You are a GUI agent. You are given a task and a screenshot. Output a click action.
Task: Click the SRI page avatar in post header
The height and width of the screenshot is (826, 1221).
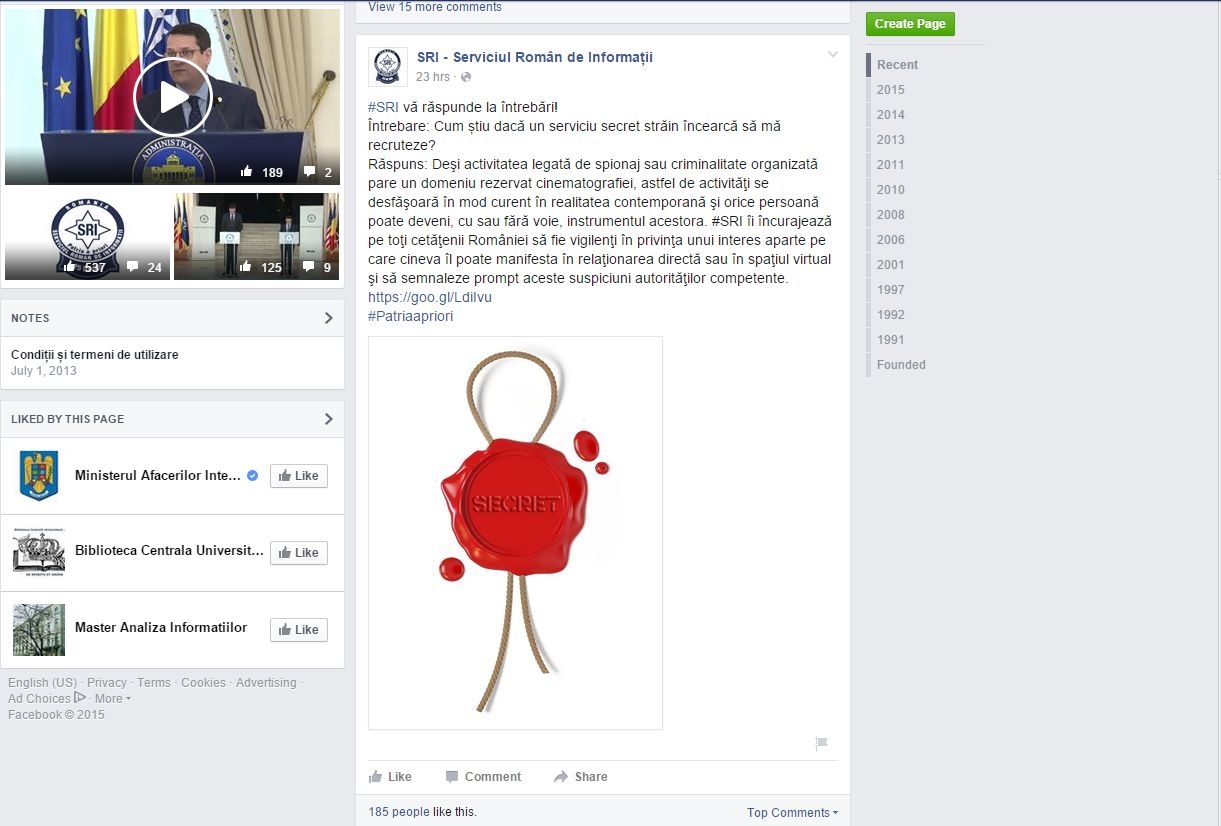(x=387, y=66)
